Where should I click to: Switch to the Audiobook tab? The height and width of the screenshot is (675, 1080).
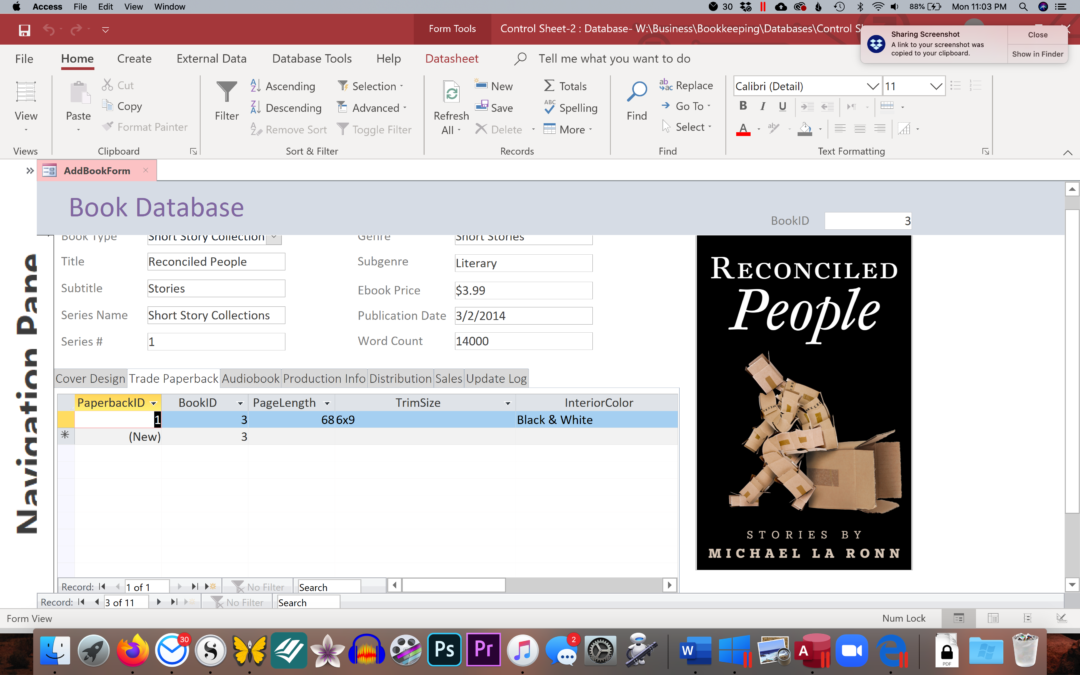click(251, 378)
